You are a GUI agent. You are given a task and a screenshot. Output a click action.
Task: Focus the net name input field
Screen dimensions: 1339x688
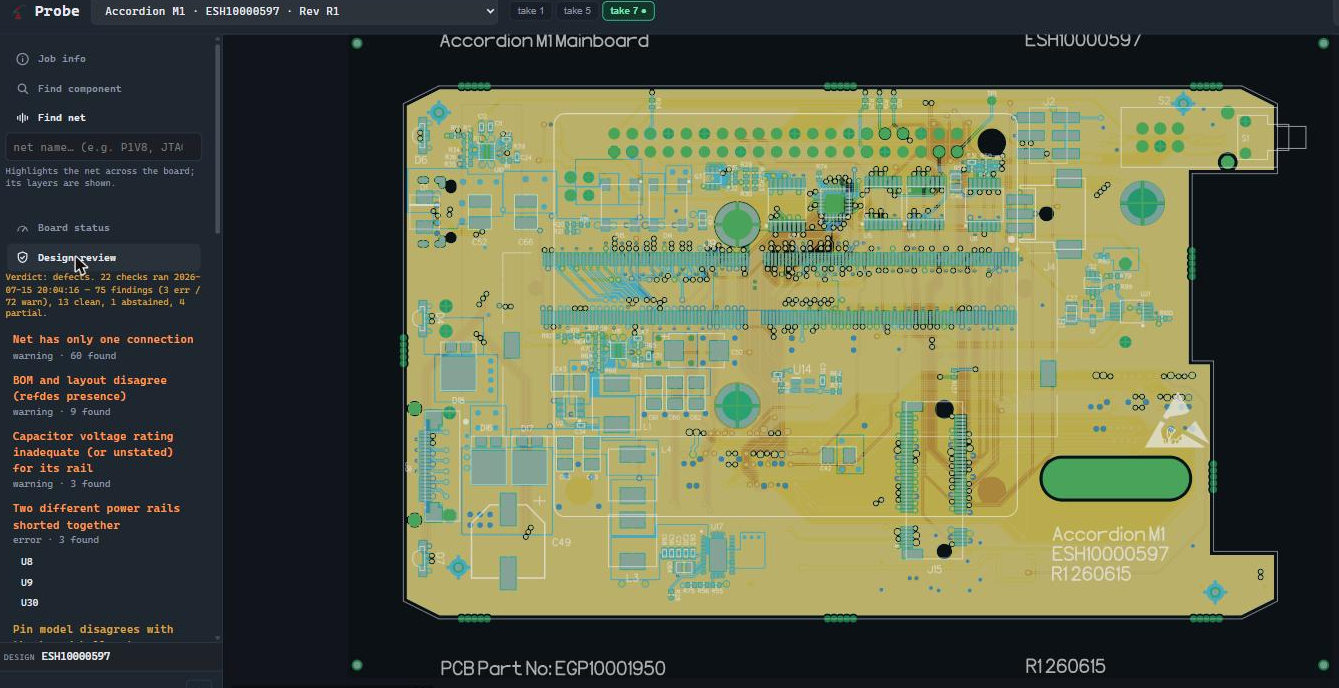[x=104, y=147]
